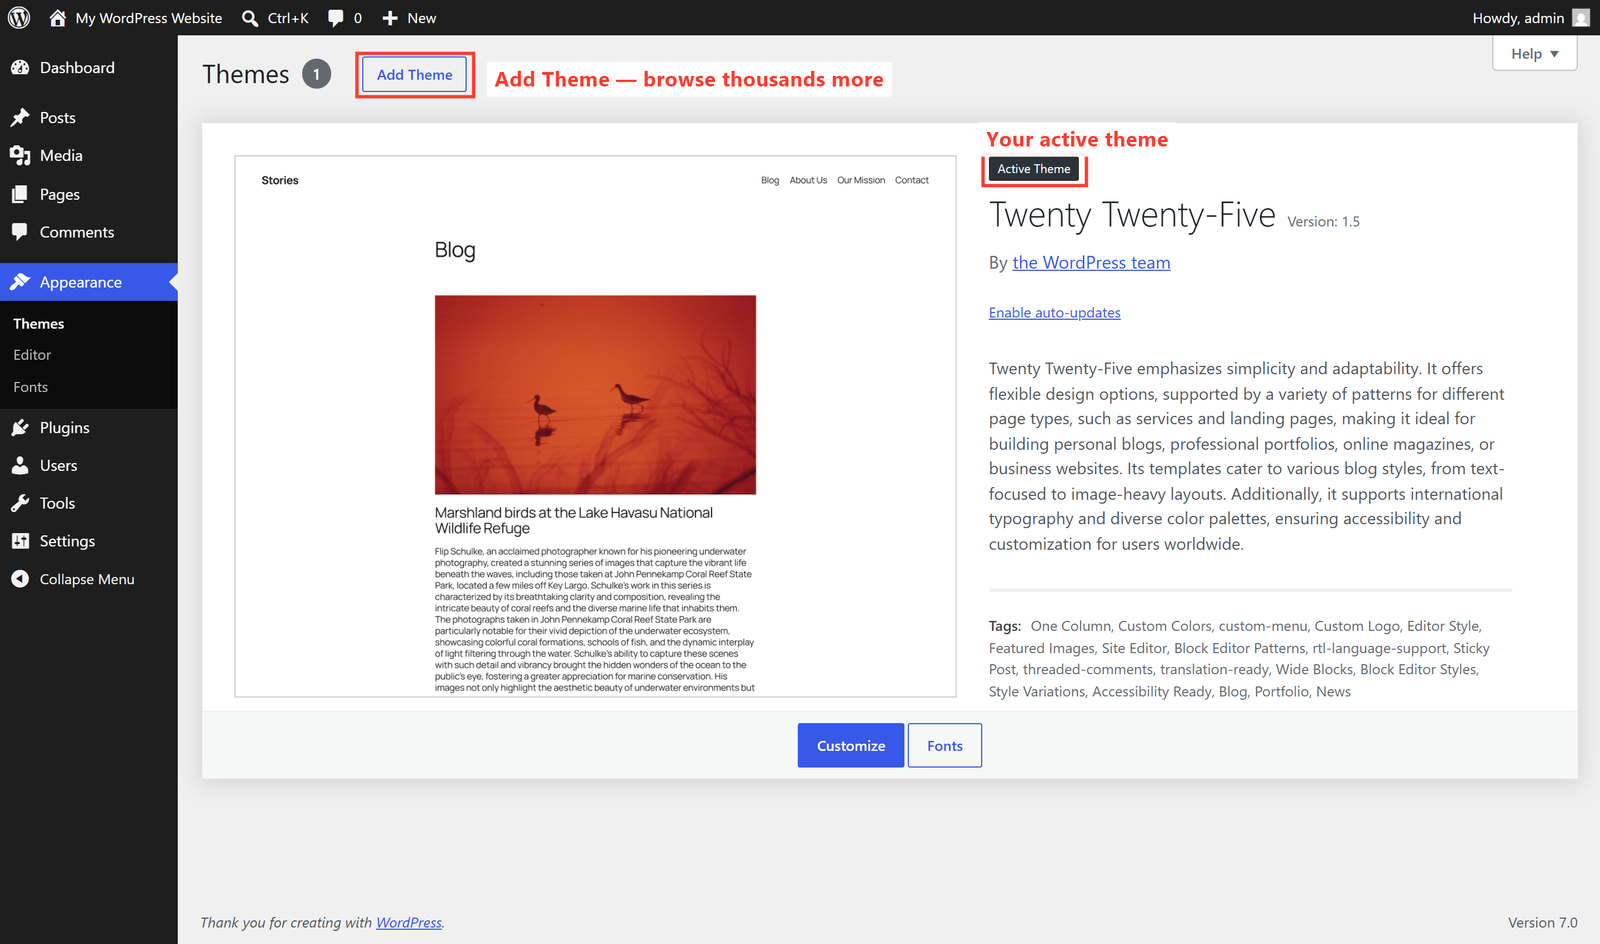Click the Twenty Twenty-Five theme screenshot
Viewport: 1600px width, 944px height.
(x=596, y=426)
